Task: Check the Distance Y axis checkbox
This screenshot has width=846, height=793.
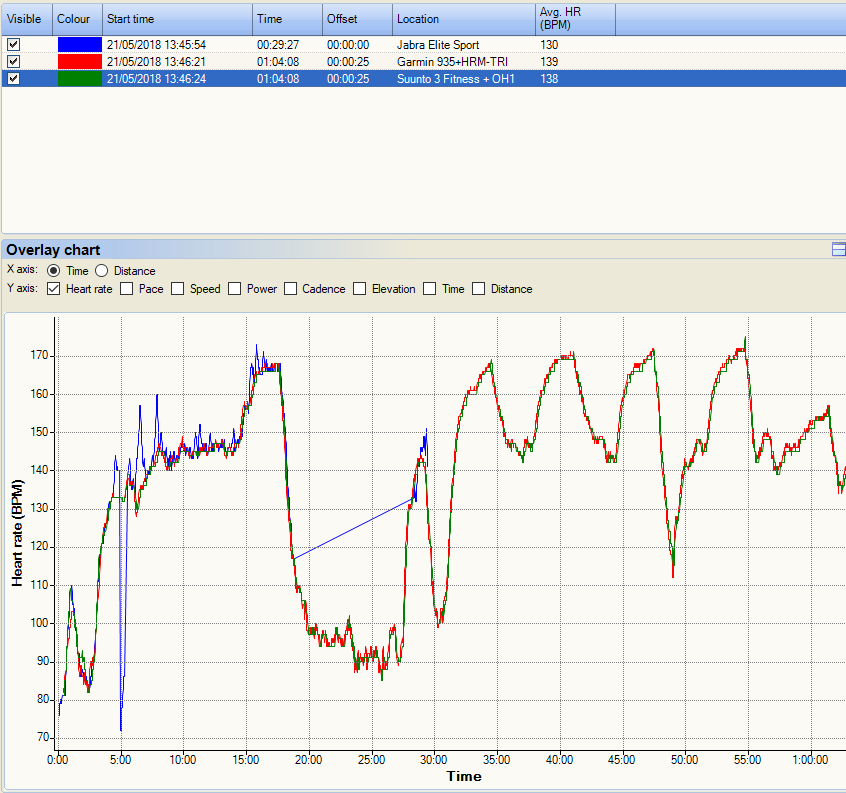Action: (479, 289)
